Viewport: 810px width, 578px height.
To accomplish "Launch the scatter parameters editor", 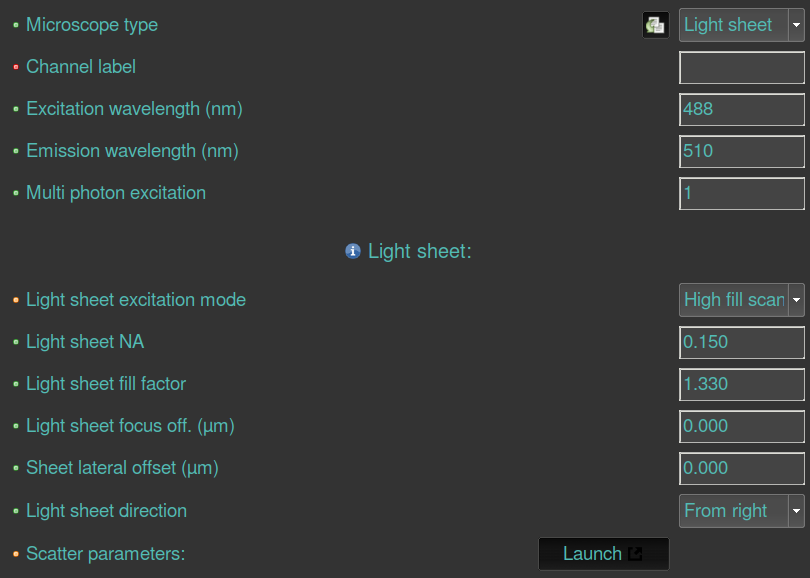I will click(603, 553).
